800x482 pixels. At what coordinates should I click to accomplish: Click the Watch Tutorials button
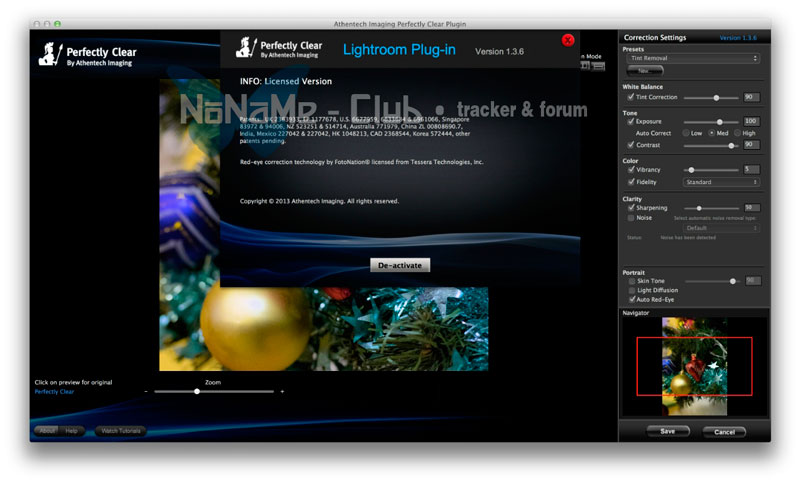[120, 431]
